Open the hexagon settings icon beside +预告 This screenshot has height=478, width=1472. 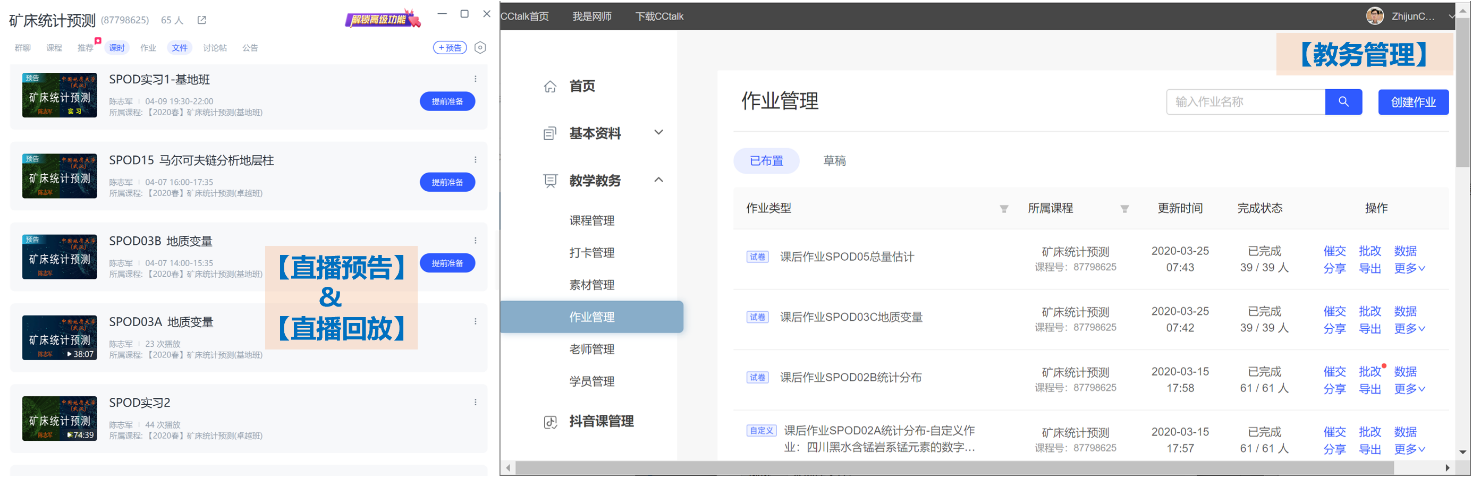[x=480, y=47]
